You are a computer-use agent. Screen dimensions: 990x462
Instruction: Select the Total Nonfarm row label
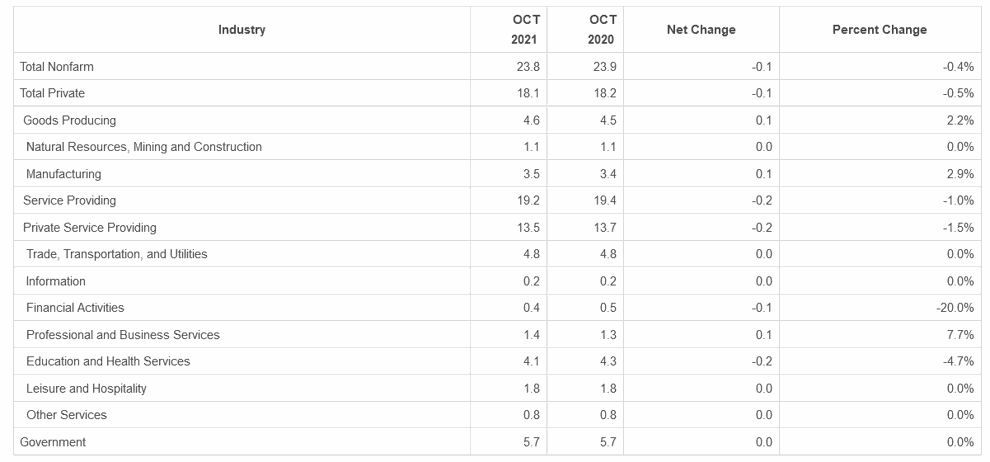57,66
